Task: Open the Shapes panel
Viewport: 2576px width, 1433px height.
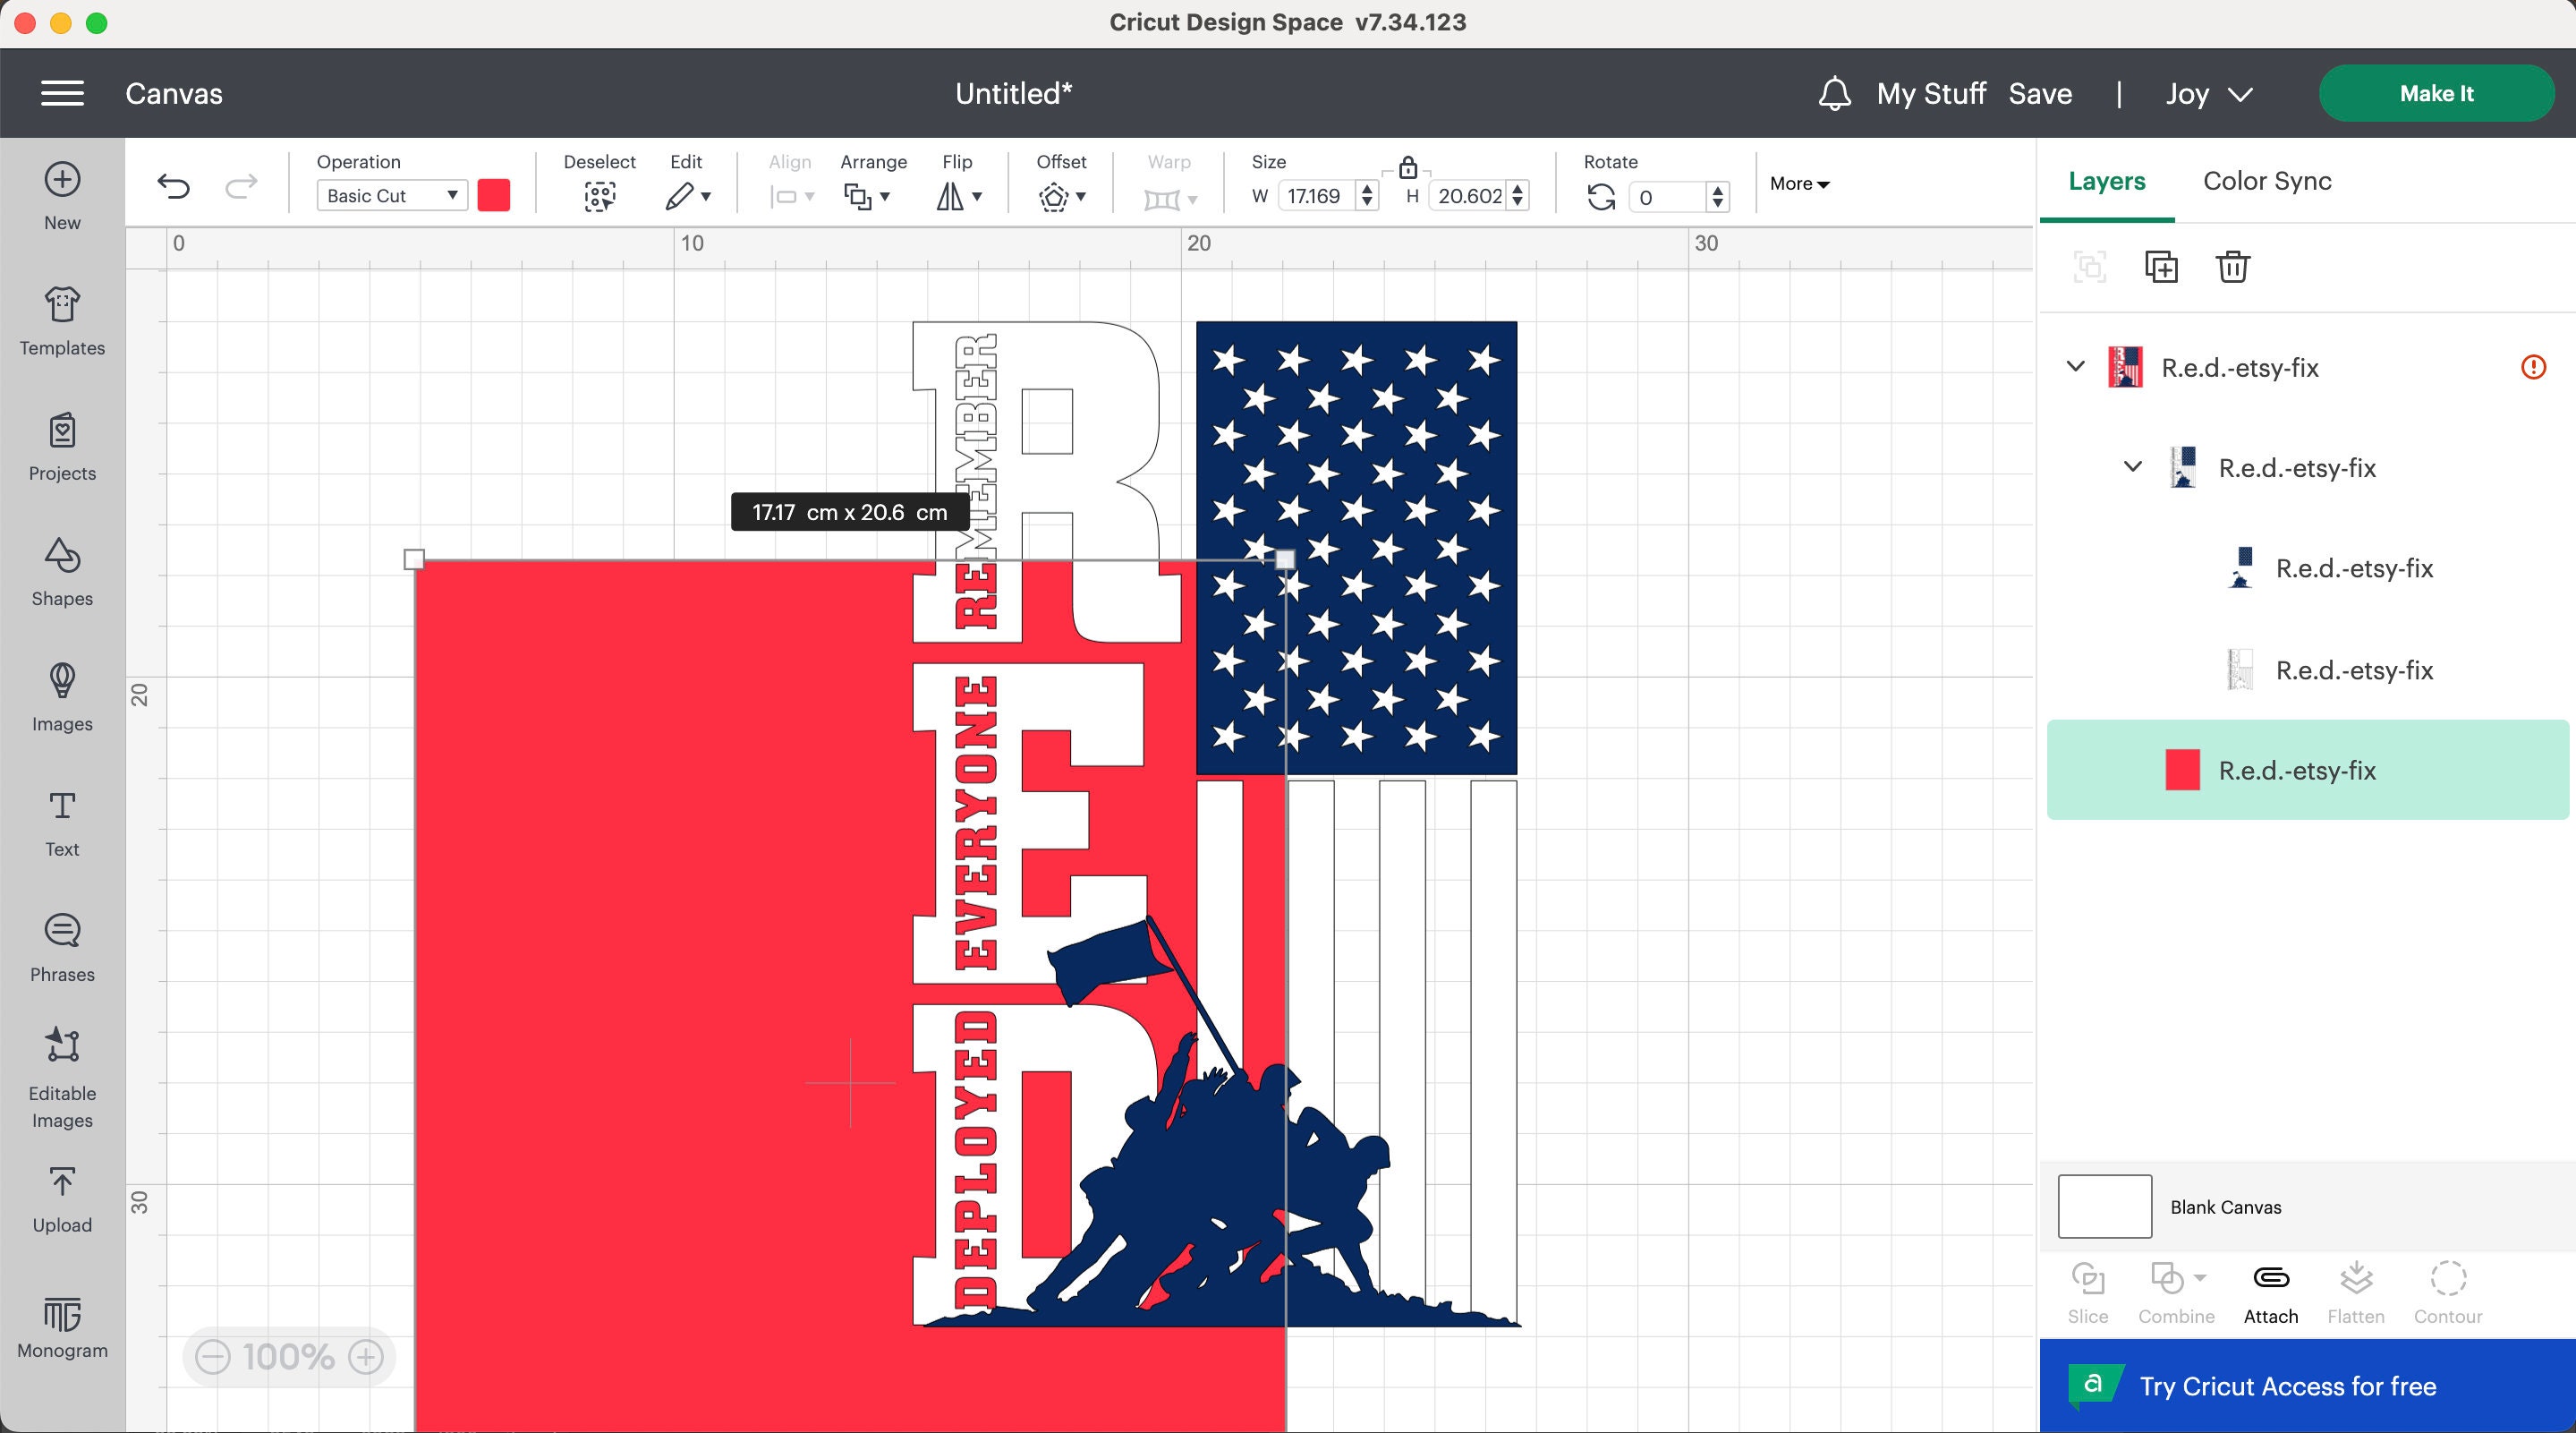Action: click(61, 570)
